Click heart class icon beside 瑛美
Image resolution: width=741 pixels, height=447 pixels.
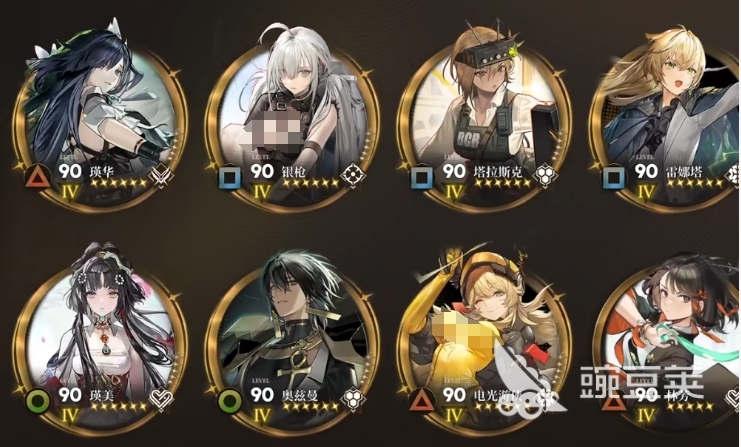point(161,400)
